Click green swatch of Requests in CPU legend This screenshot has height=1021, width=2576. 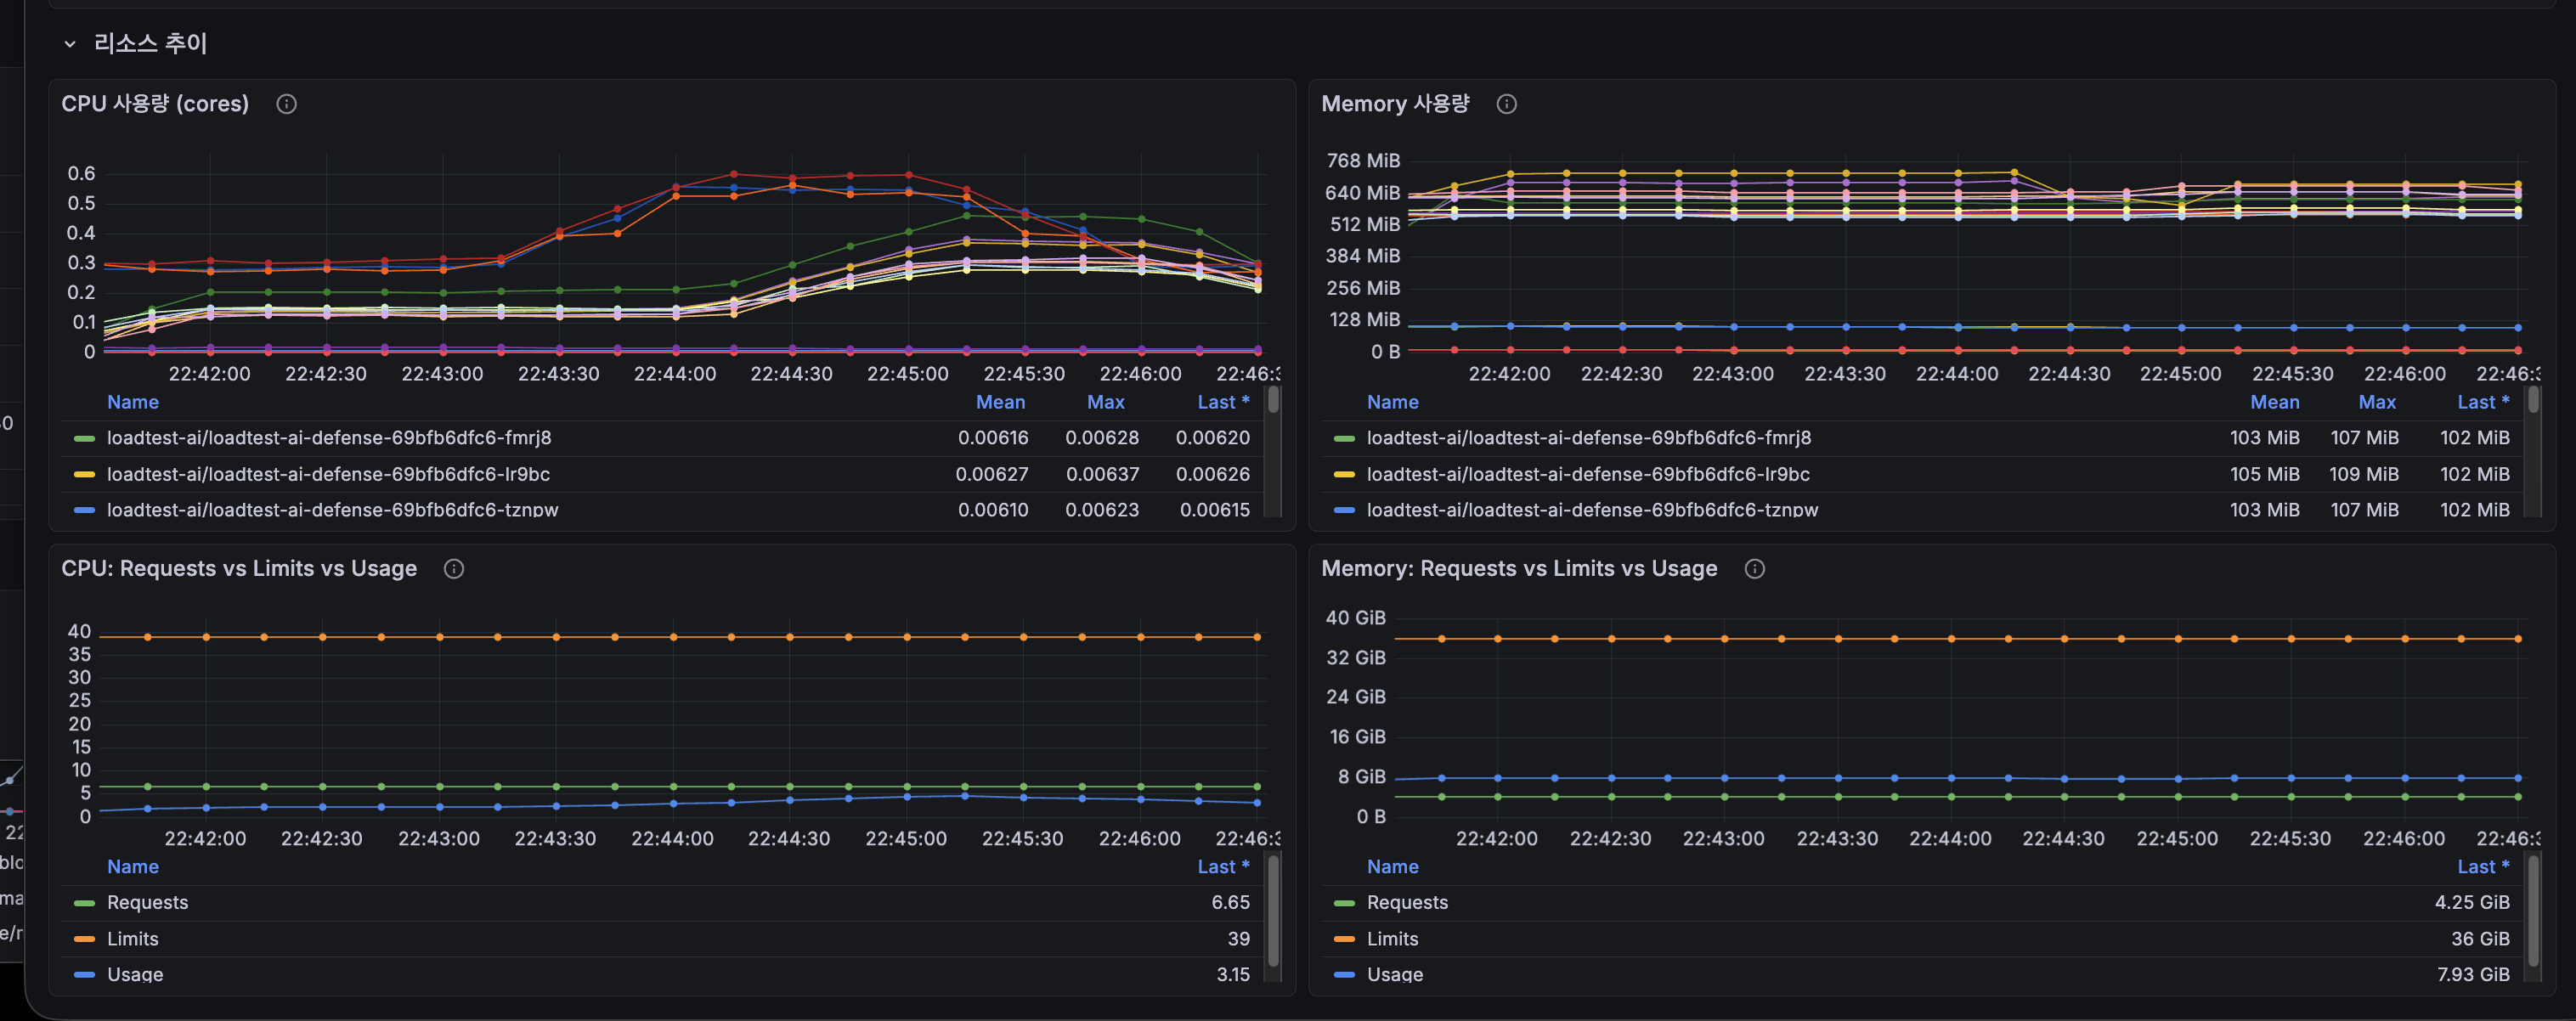tap(85, 903)
